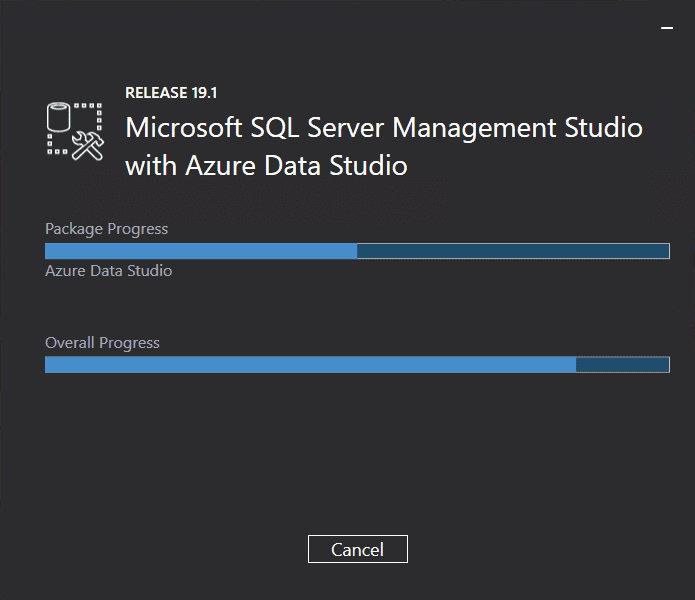Click the SQL Server Management Studio logo

coord(75,131)
